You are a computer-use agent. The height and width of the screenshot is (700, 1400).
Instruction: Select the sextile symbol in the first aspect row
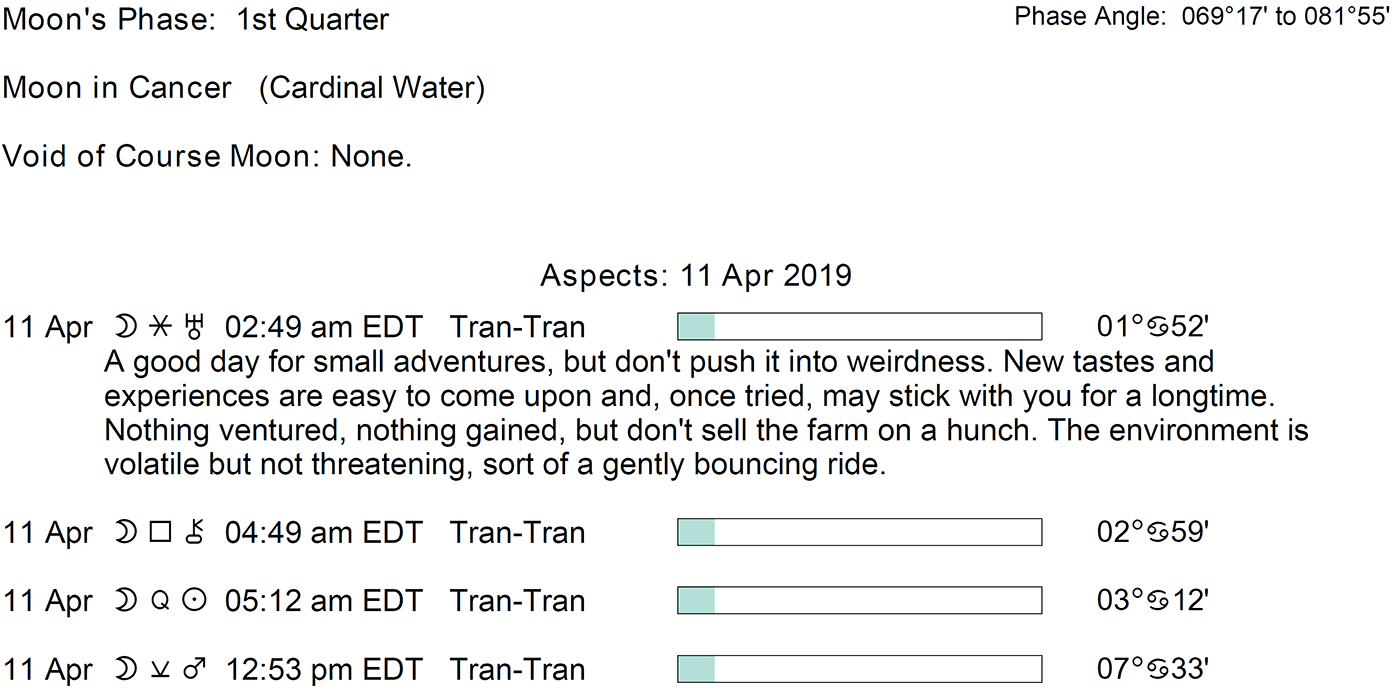tap(160, 327)
